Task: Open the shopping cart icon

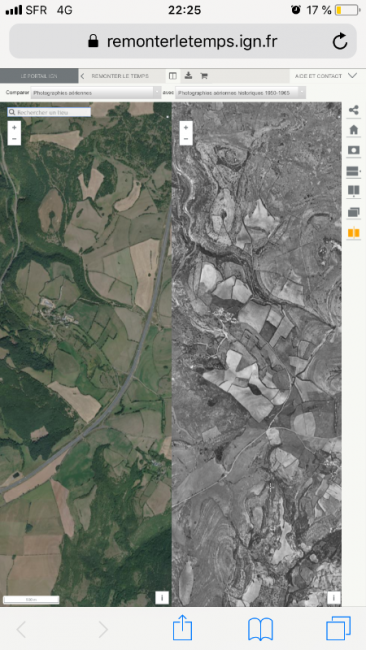Action: tap(204, 76)
